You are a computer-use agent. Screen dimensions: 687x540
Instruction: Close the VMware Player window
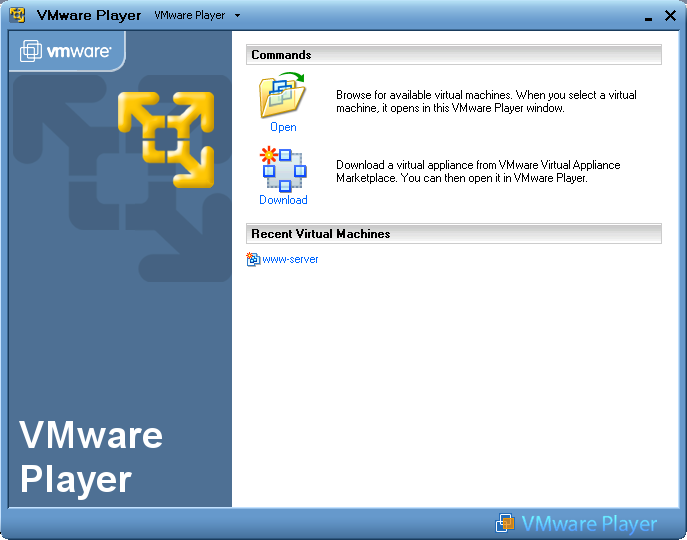[670, 15]
